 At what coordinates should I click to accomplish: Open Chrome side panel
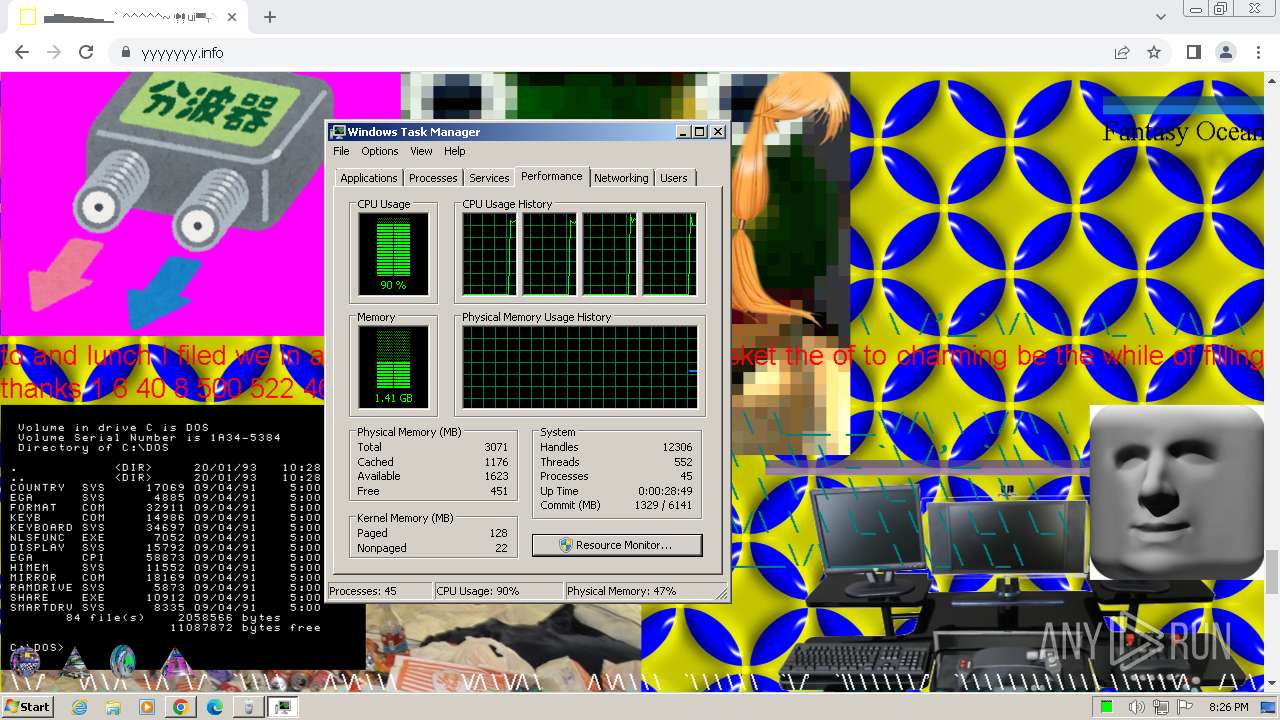coord(1193,52)
